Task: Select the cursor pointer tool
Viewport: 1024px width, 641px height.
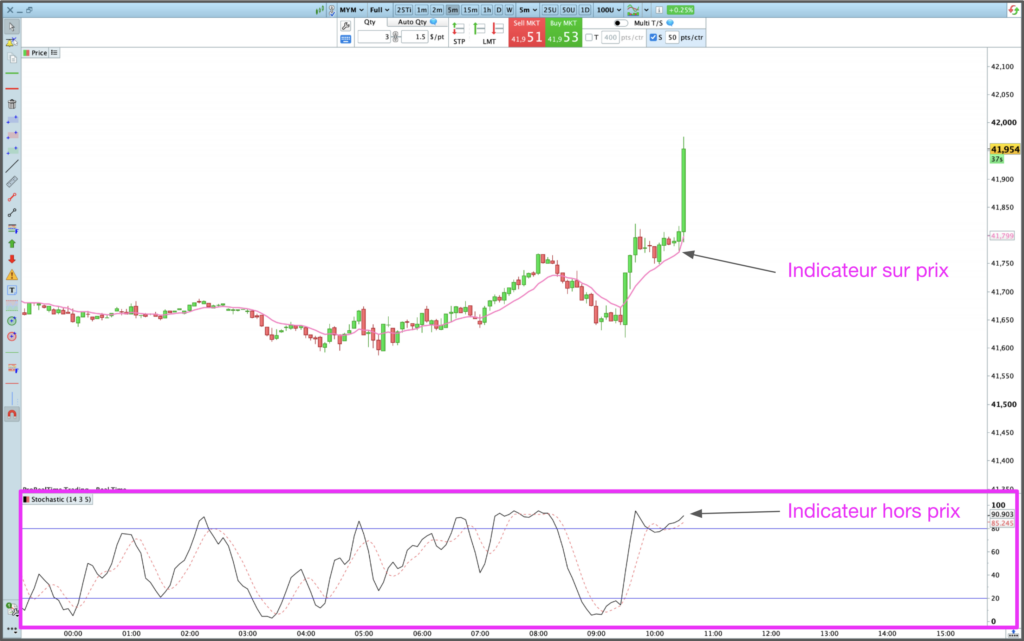Action: point(11,27)
